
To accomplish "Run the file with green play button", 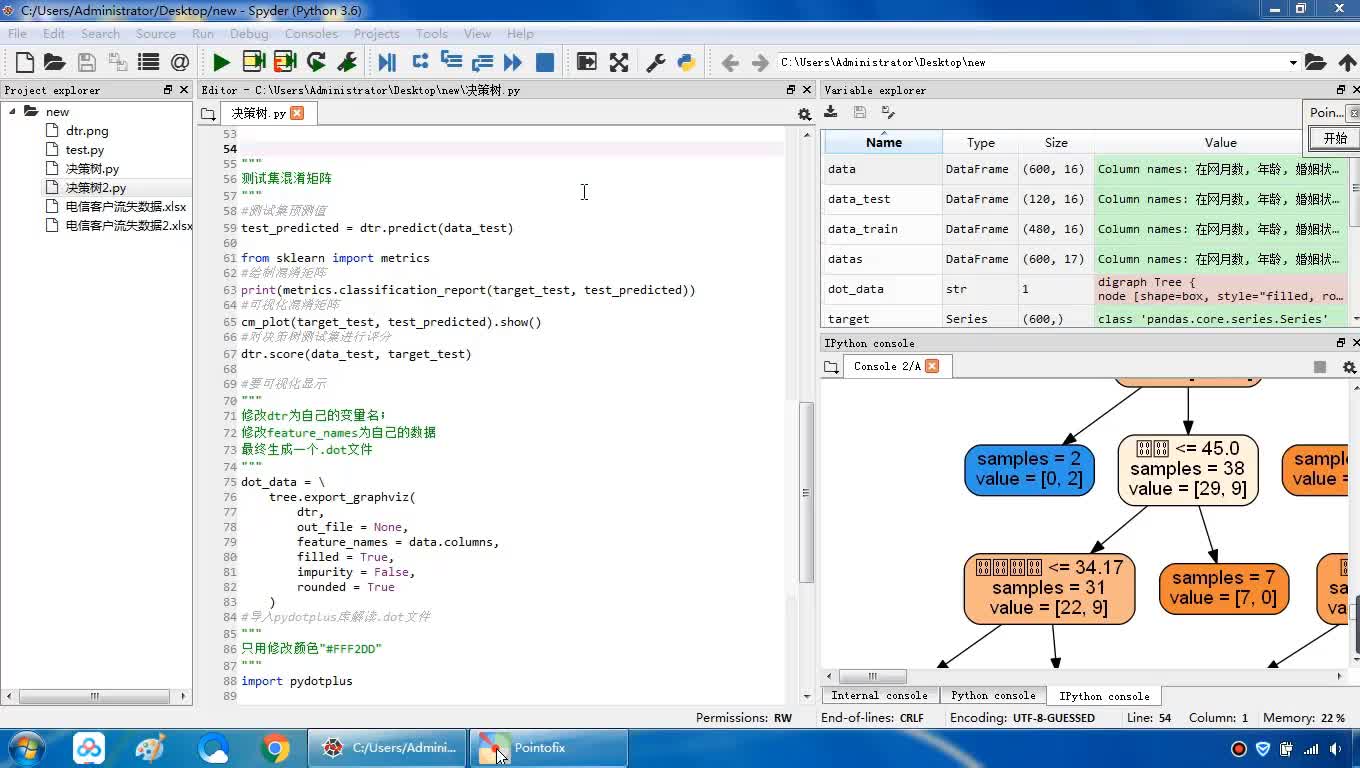I will click(x=221, y=62).
